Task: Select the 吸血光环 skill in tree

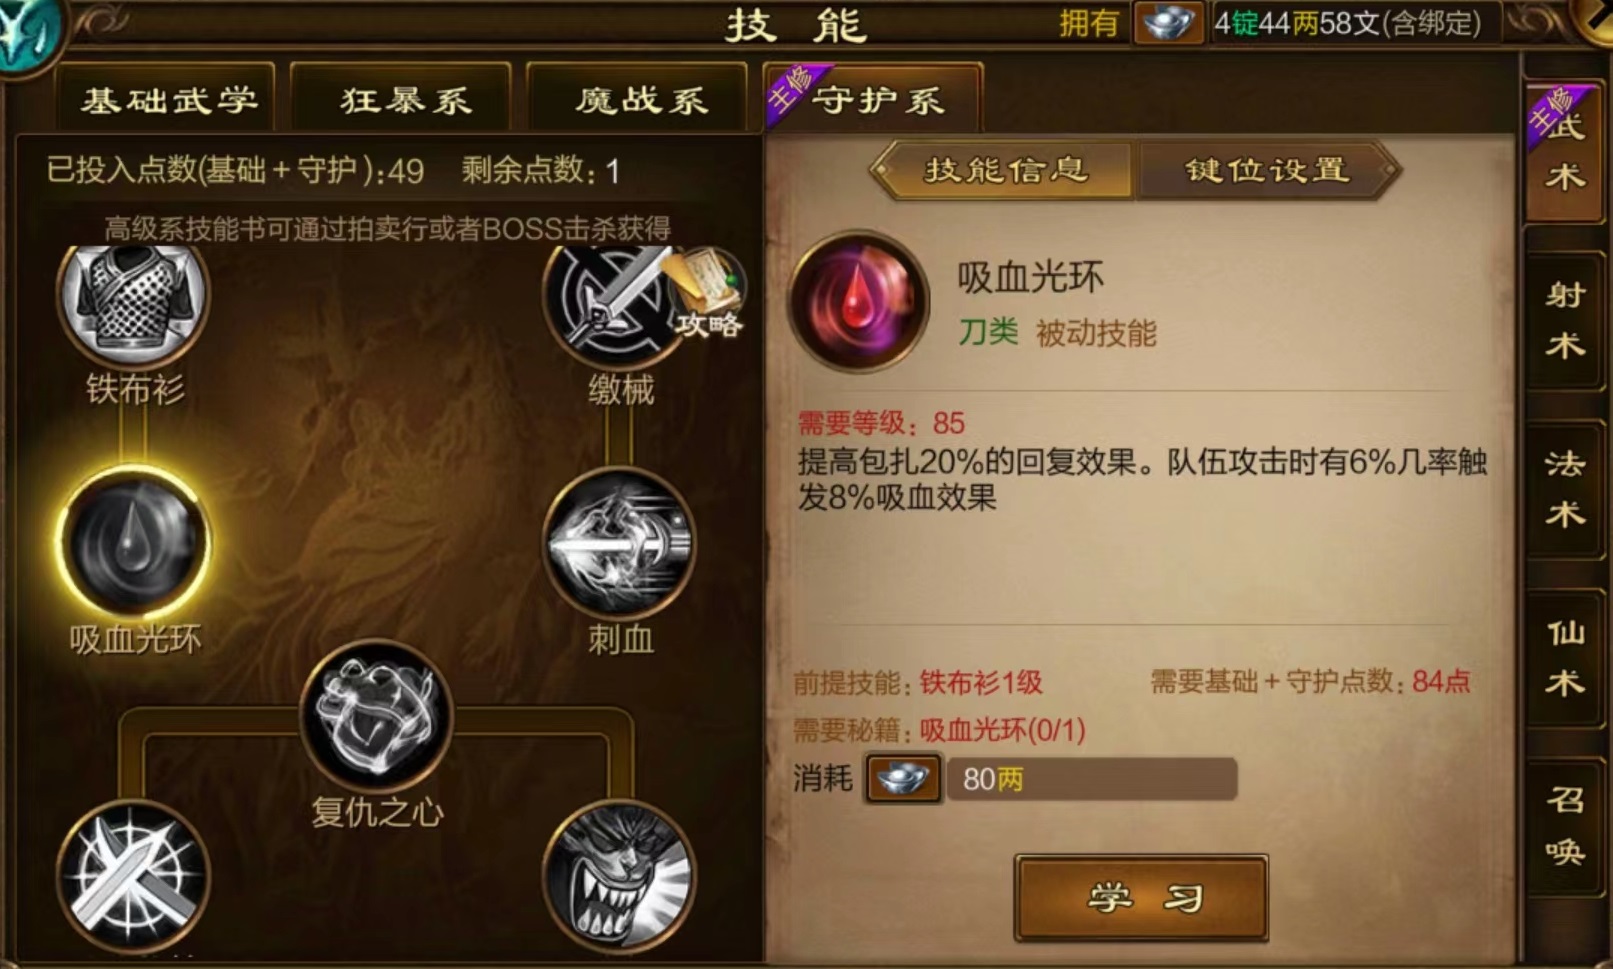Action: pos(133,543)
